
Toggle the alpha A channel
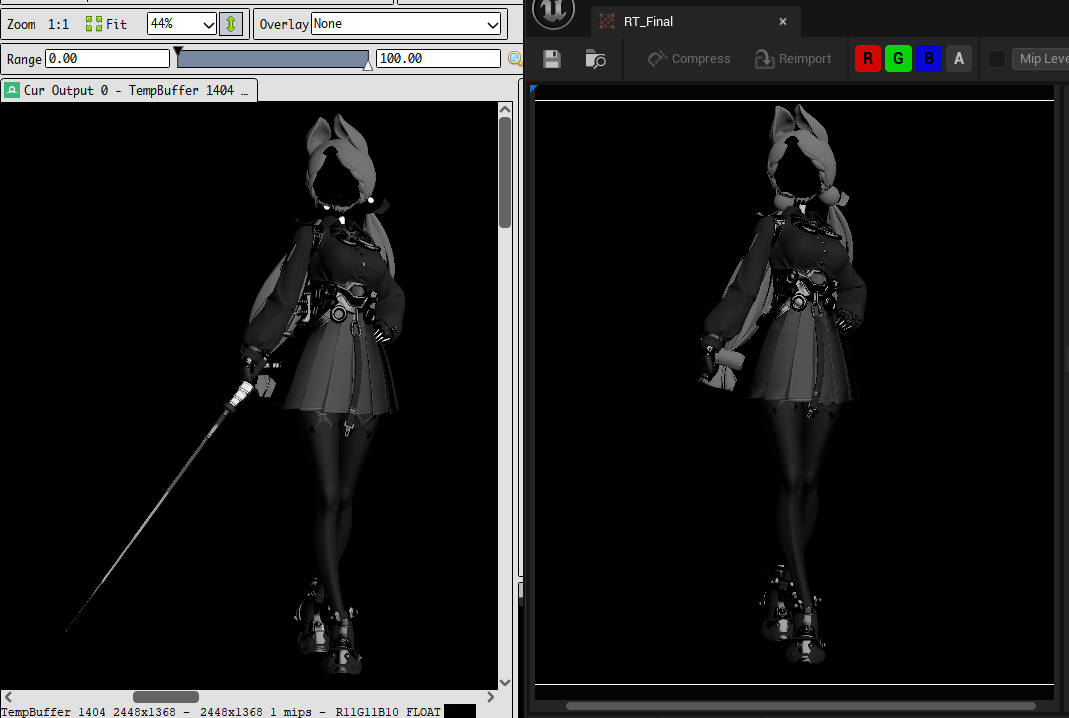[x=959, y=59]
